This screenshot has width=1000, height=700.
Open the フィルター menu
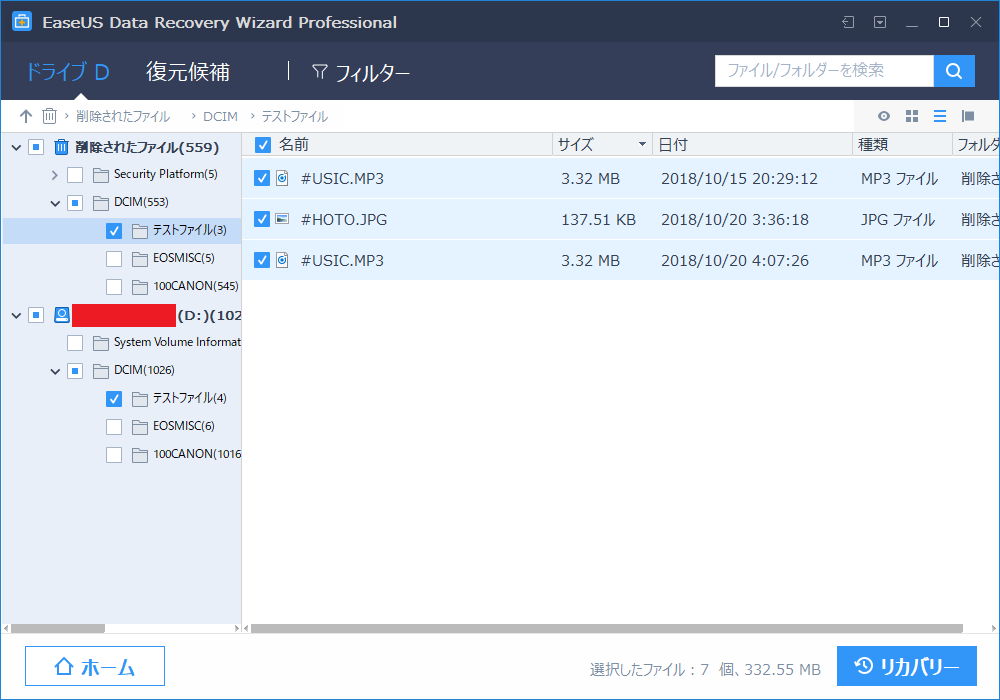tap(360, 73)
